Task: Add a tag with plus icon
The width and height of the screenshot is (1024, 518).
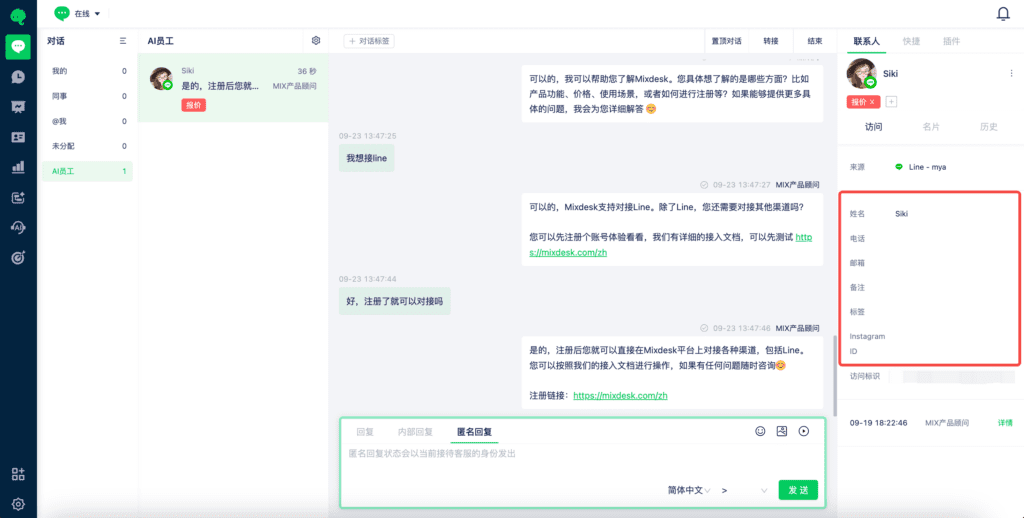Action: click(x=893, y=102)
